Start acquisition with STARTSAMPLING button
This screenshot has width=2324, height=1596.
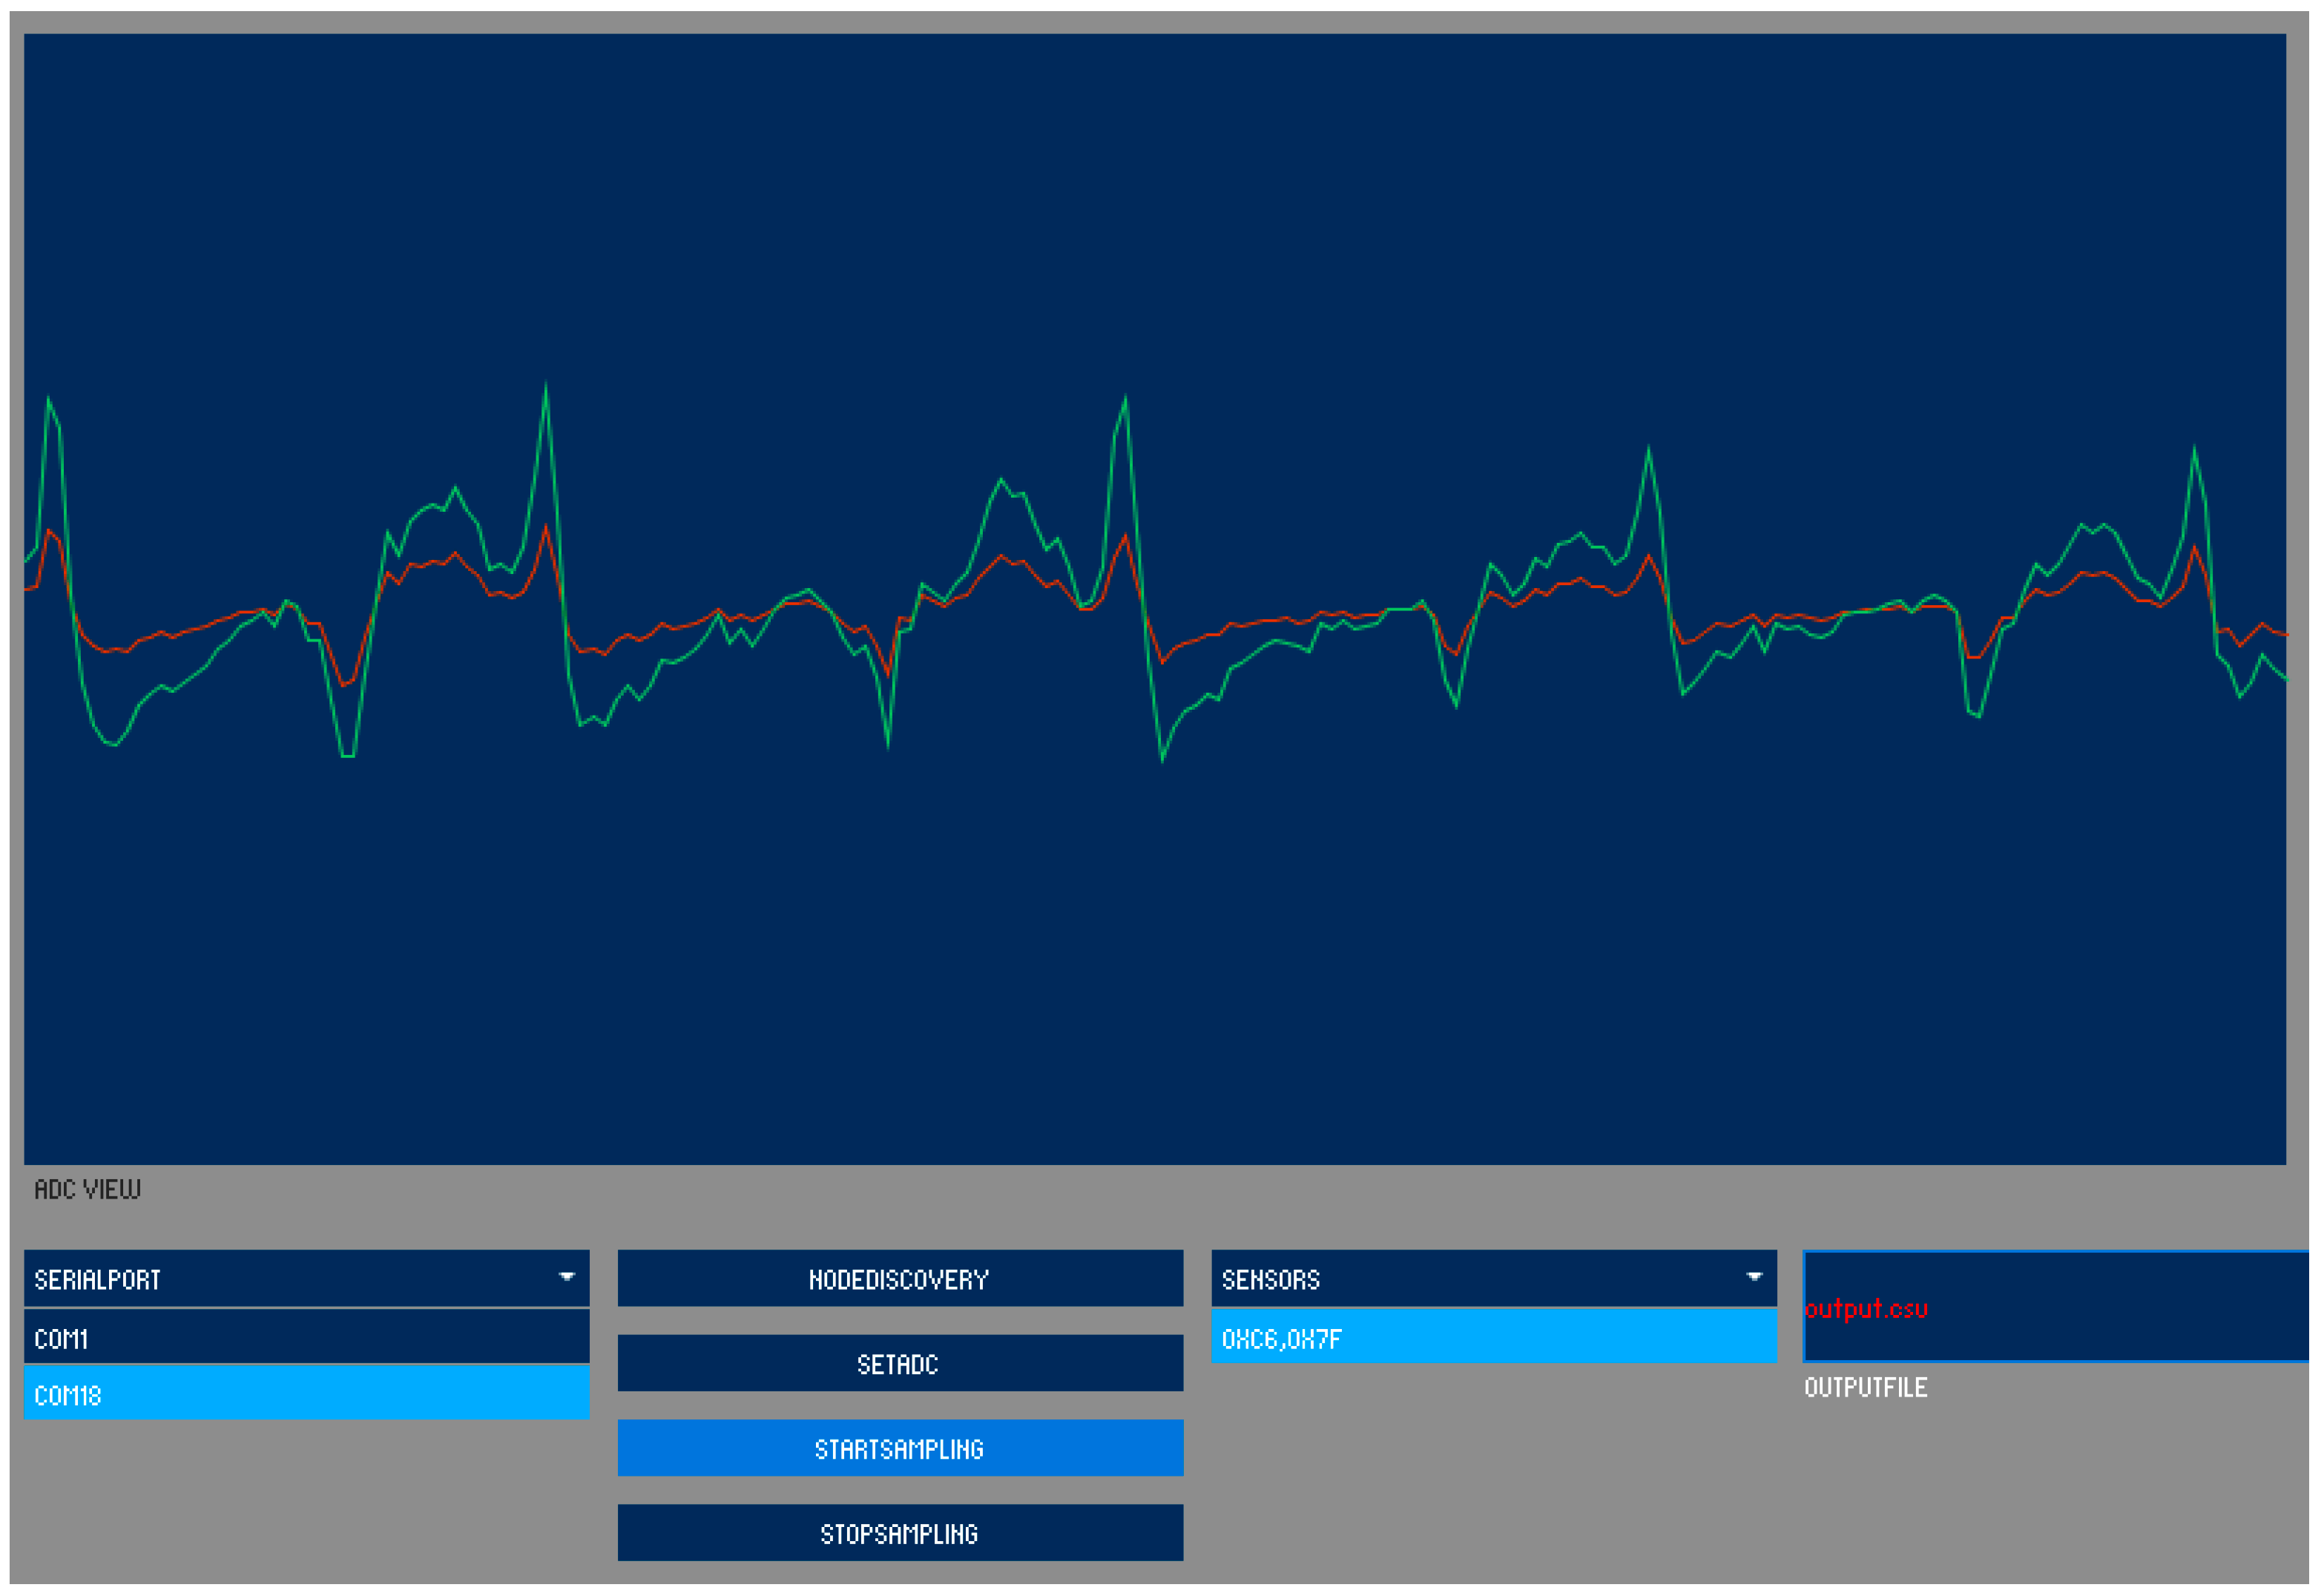click(899, 1448)
